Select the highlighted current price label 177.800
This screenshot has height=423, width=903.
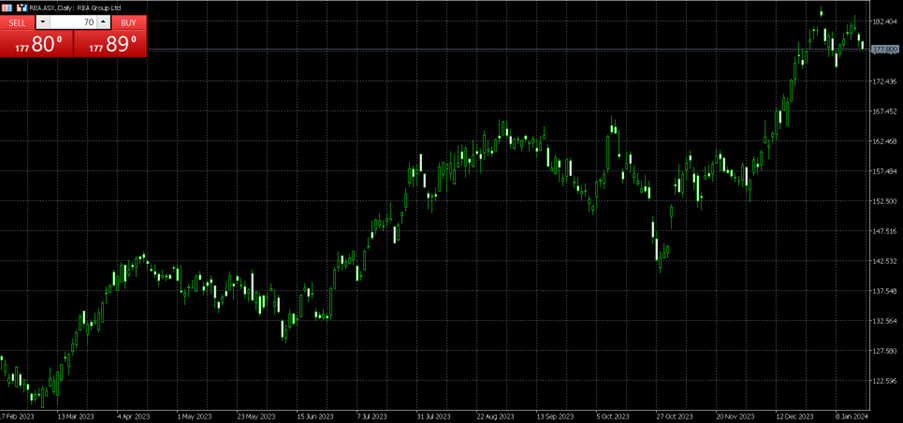(885, 50)
